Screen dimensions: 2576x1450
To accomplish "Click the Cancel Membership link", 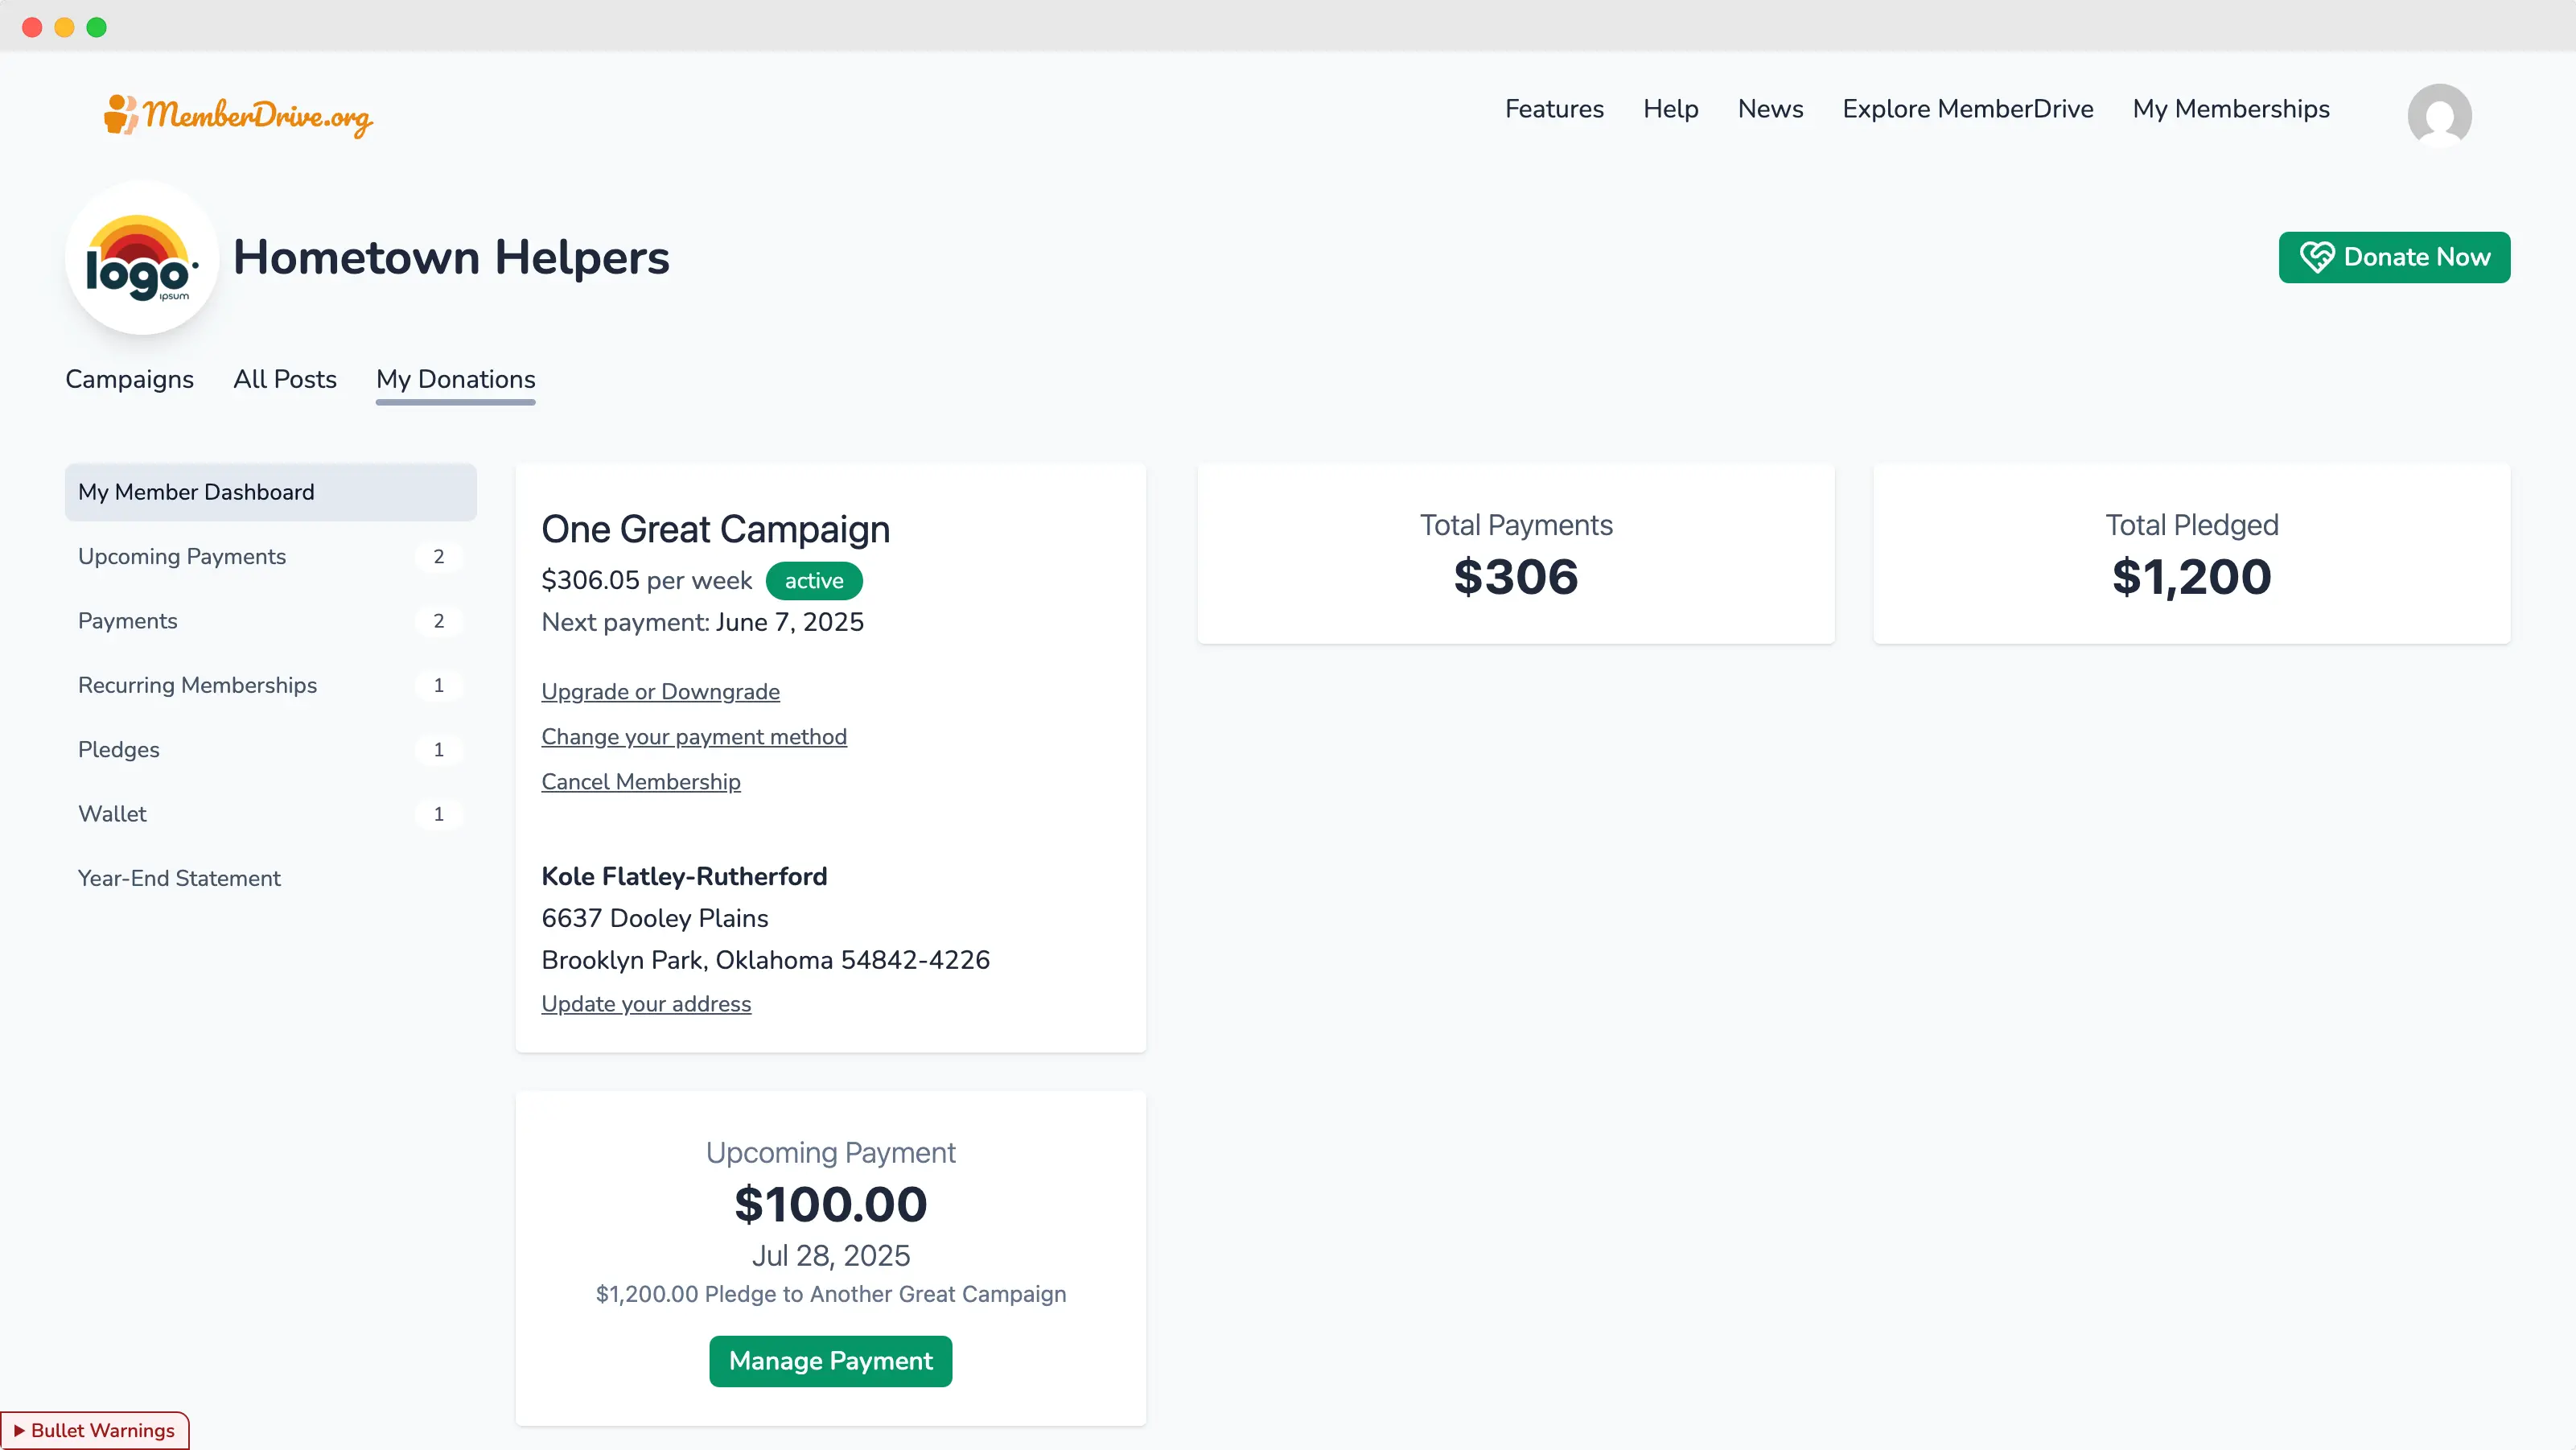I will [x=640, y=781].
